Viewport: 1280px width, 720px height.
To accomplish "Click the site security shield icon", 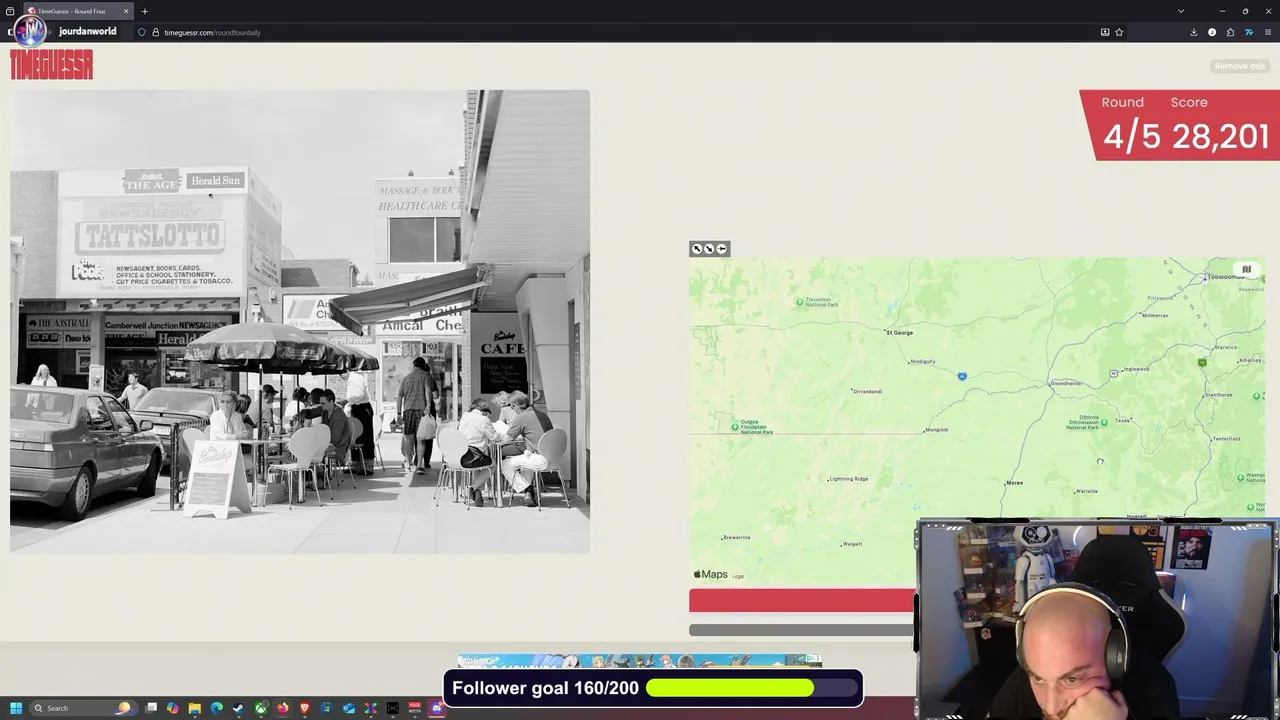I will [x=142, y=32].
